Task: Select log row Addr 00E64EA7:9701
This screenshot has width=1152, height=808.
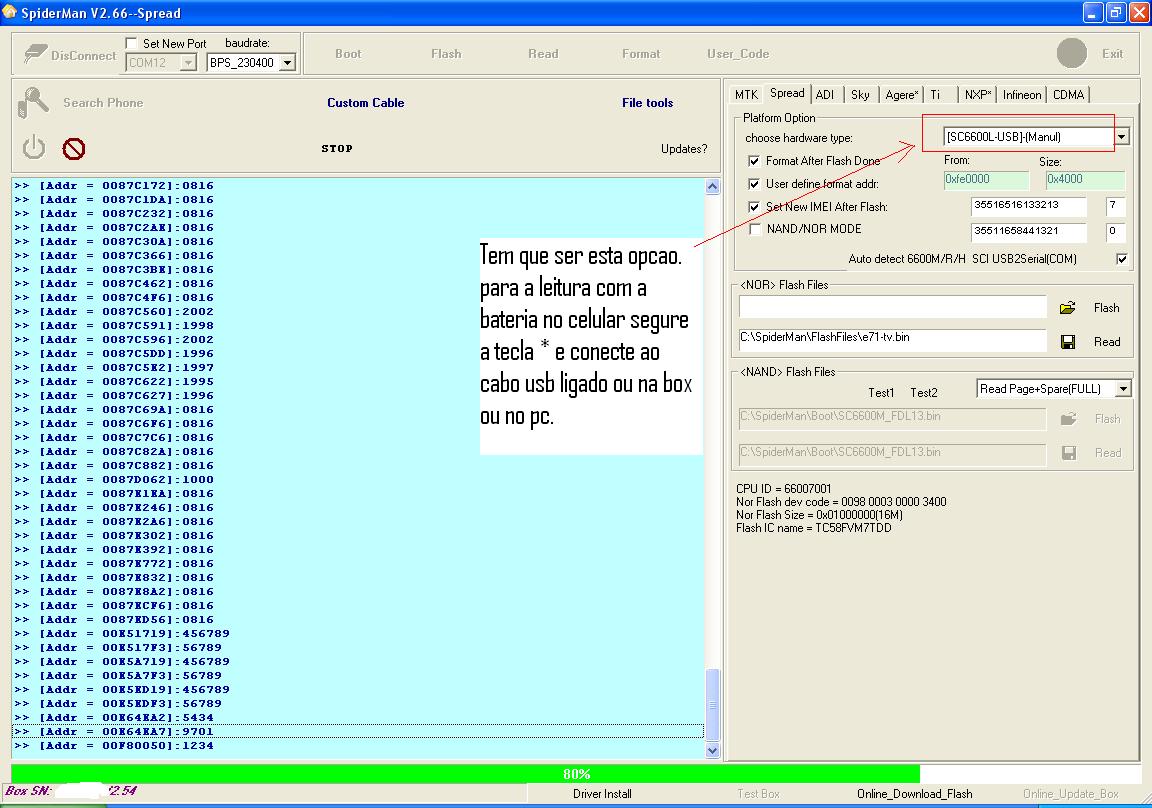Action: pyautogui.click(x=358, y=732)
